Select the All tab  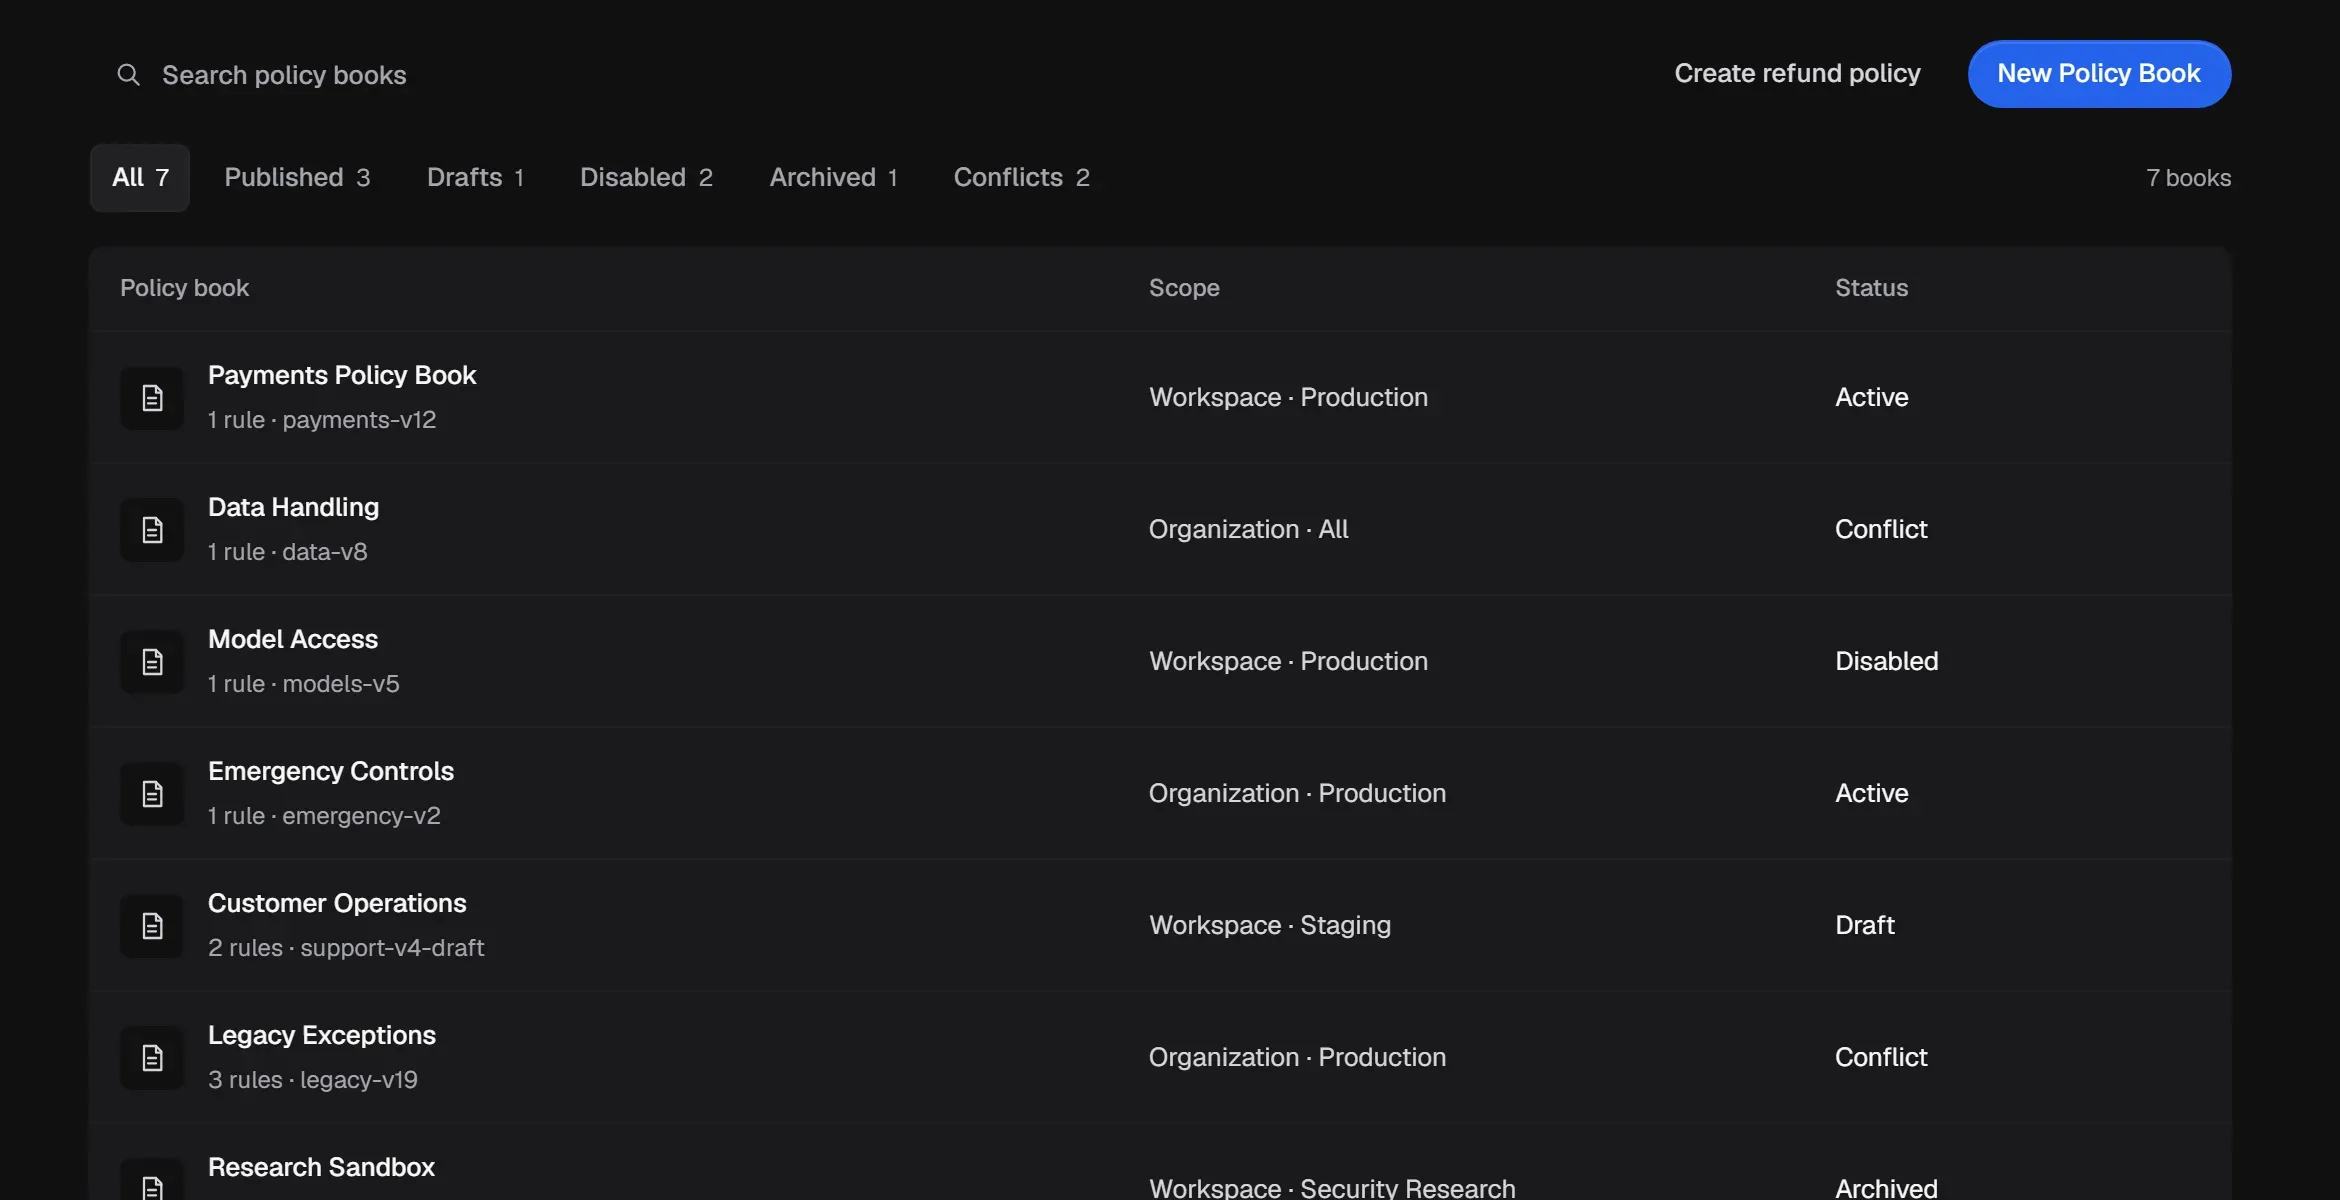(x=140, y=178)
